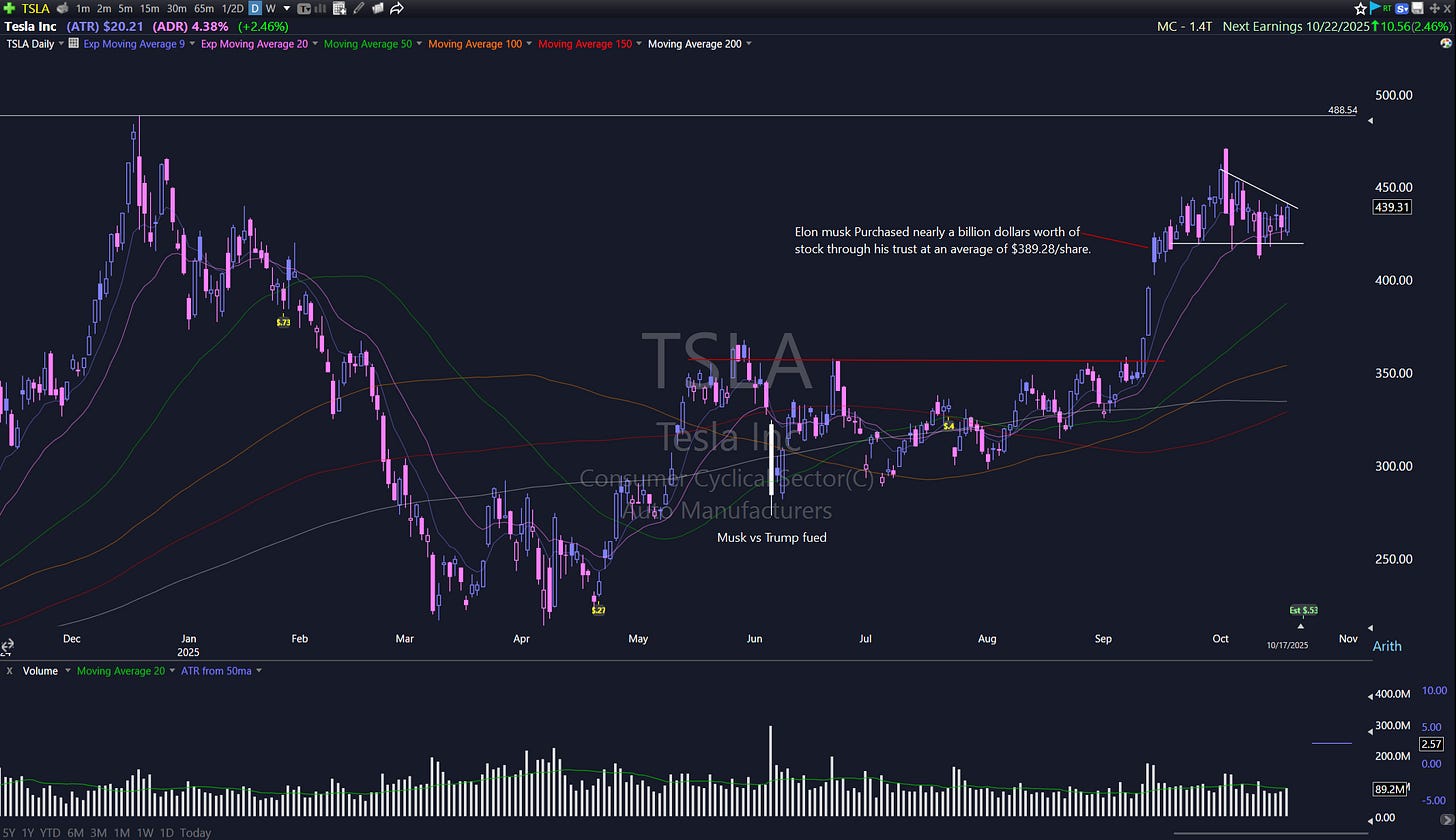Select the YTD range button
This screenshot has height=840, width=1456.
(x=49, y=833)
